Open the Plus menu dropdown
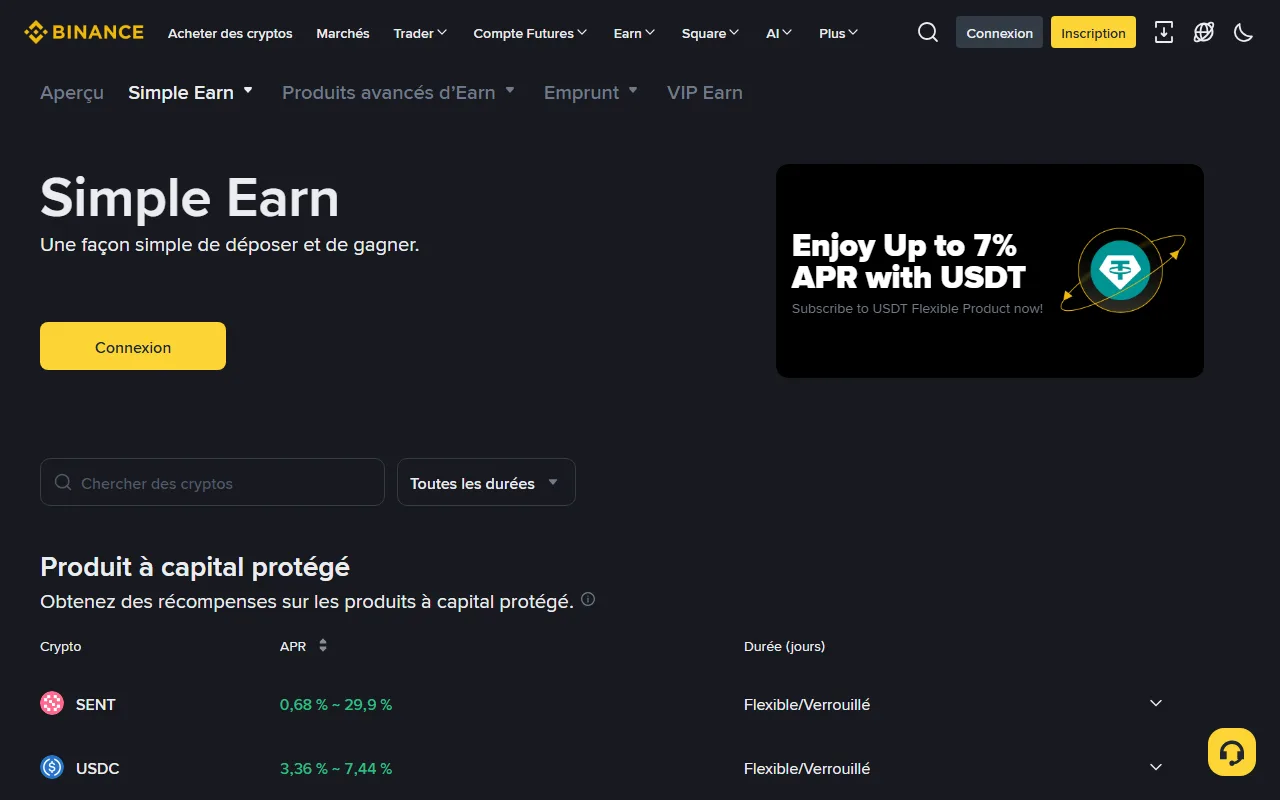The width and height of the screenshot is (1280, 800). (838, 33)
